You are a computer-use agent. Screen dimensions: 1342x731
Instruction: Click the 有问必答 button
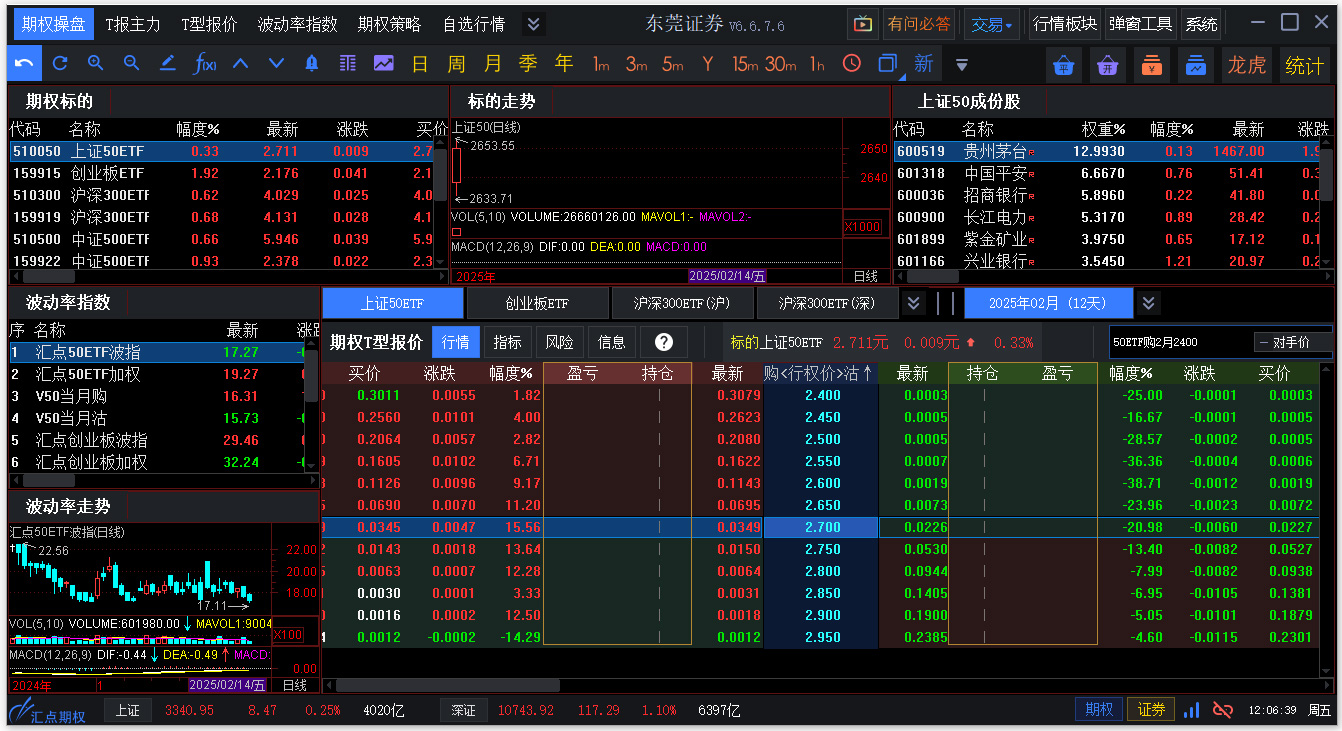919,24
